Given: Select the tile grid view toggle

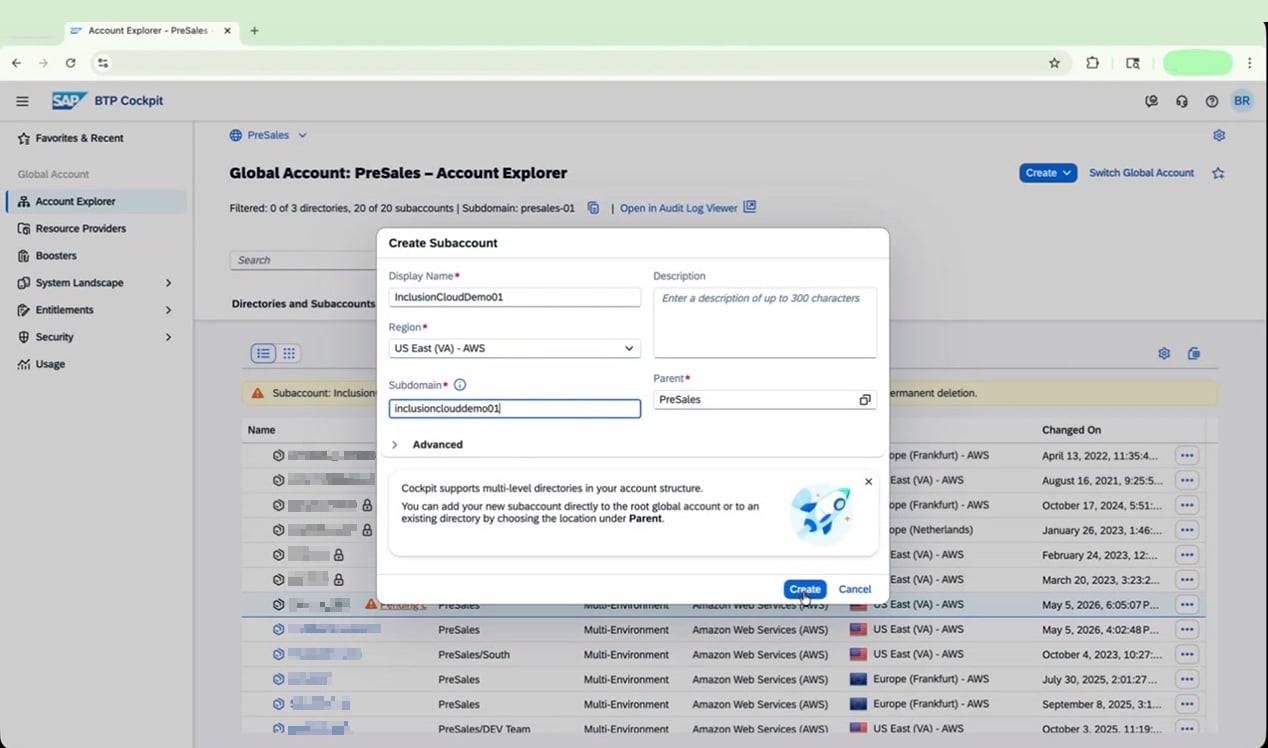Looking at the screenshot, I should point(289,353).
